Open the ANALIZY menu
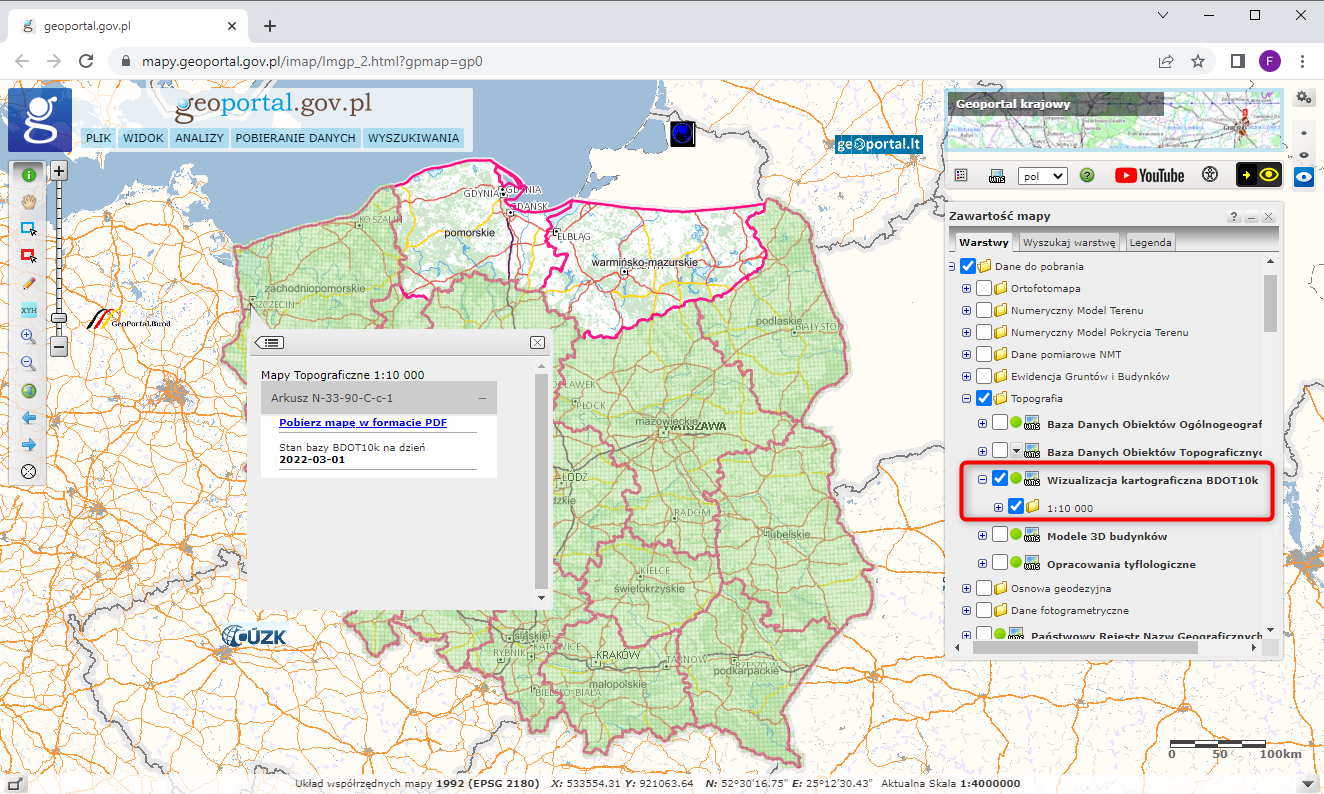The image size is (1324, 794). click(199, 137)
